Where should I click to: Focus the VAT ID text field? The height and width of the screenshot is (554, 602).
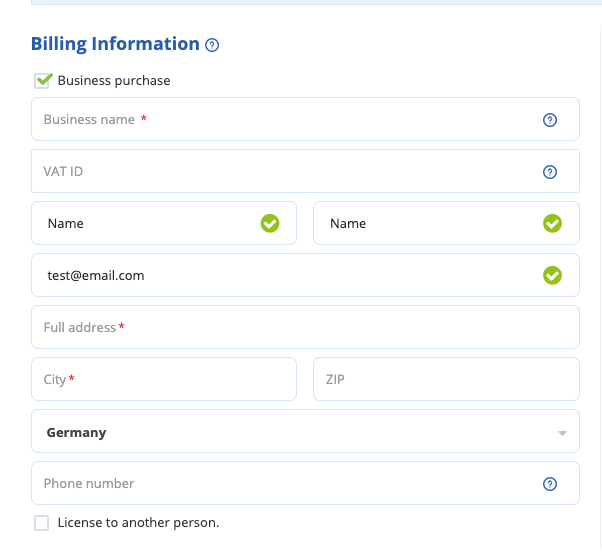[x=280, y=171]
